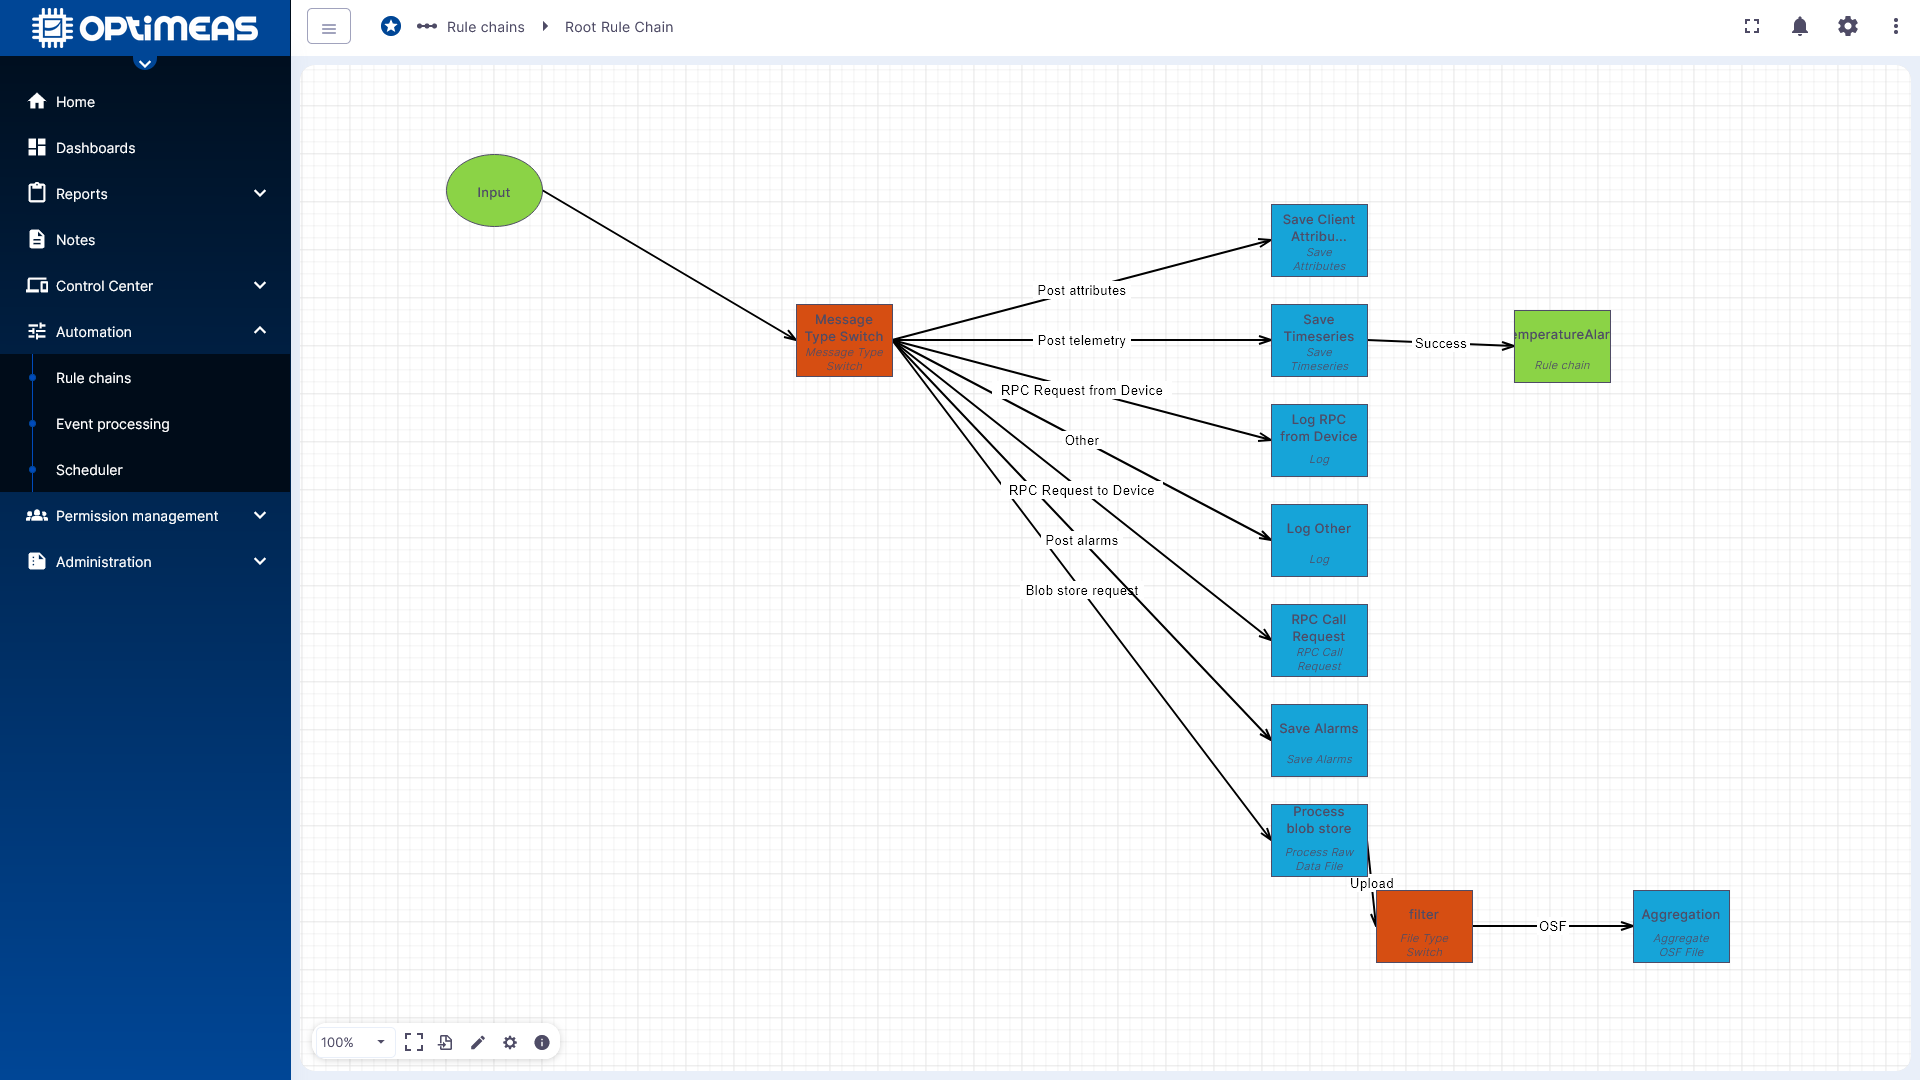Open settings gear in top bar
1920x1080 pixels.
[1848, 26]
